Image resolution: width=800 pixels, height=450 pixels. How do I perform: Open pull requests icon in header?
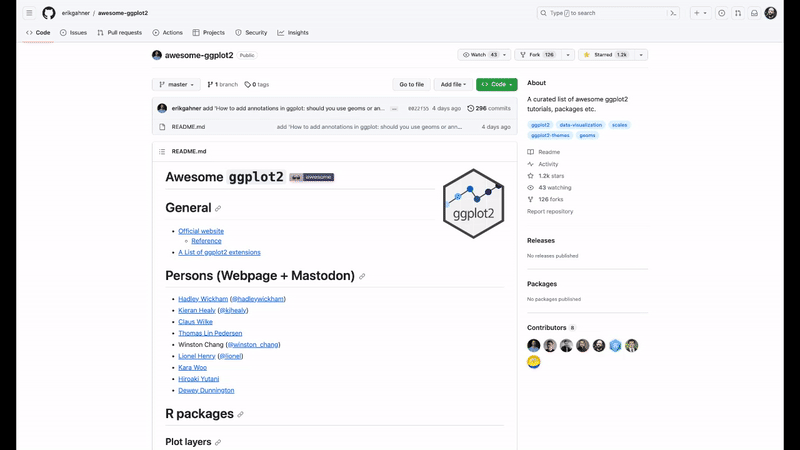(x=738, y=13)
